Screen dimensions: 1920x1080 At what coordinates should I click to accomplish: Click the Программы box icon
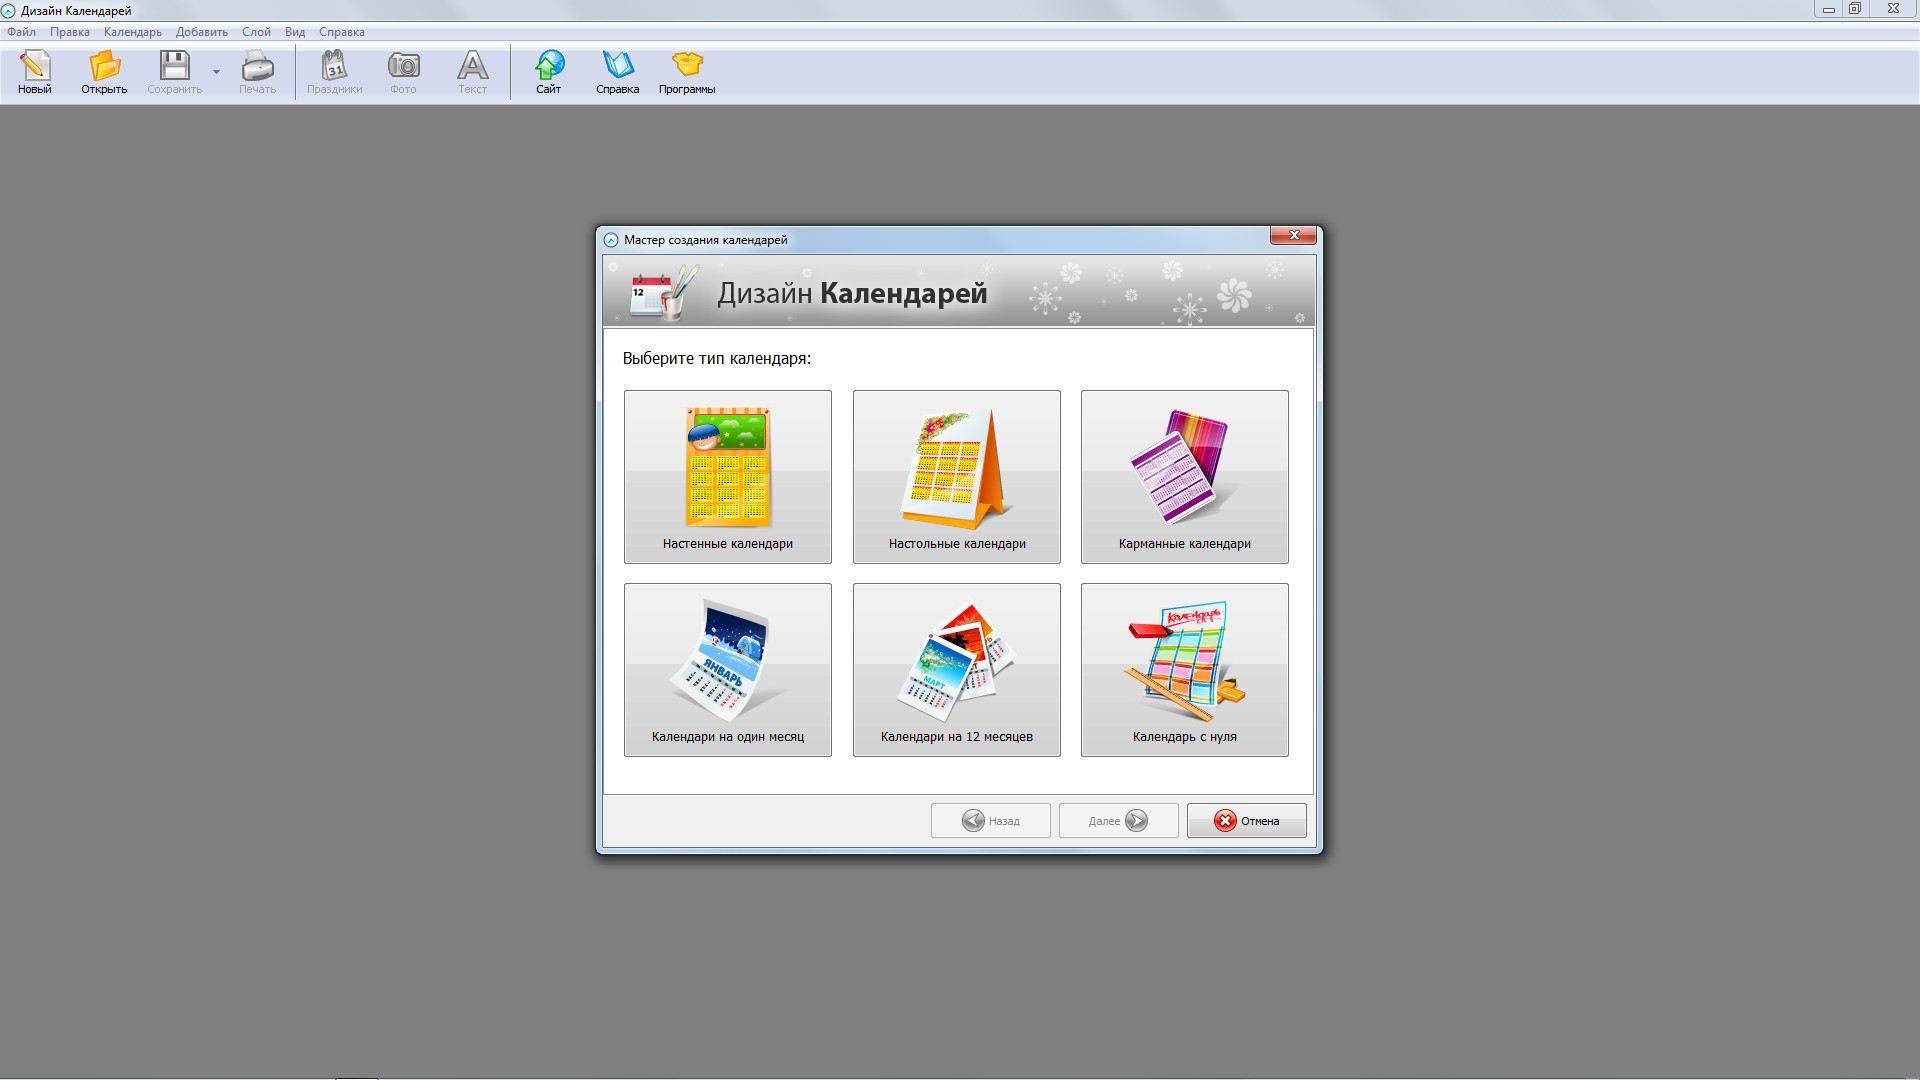click(687, 72)
